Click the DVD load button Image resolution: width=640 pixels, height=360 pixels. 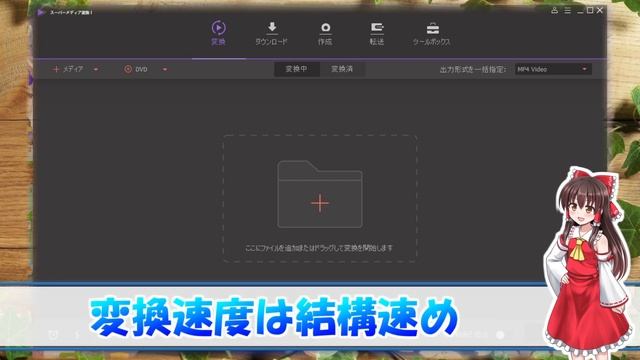(x=136, y=69)
